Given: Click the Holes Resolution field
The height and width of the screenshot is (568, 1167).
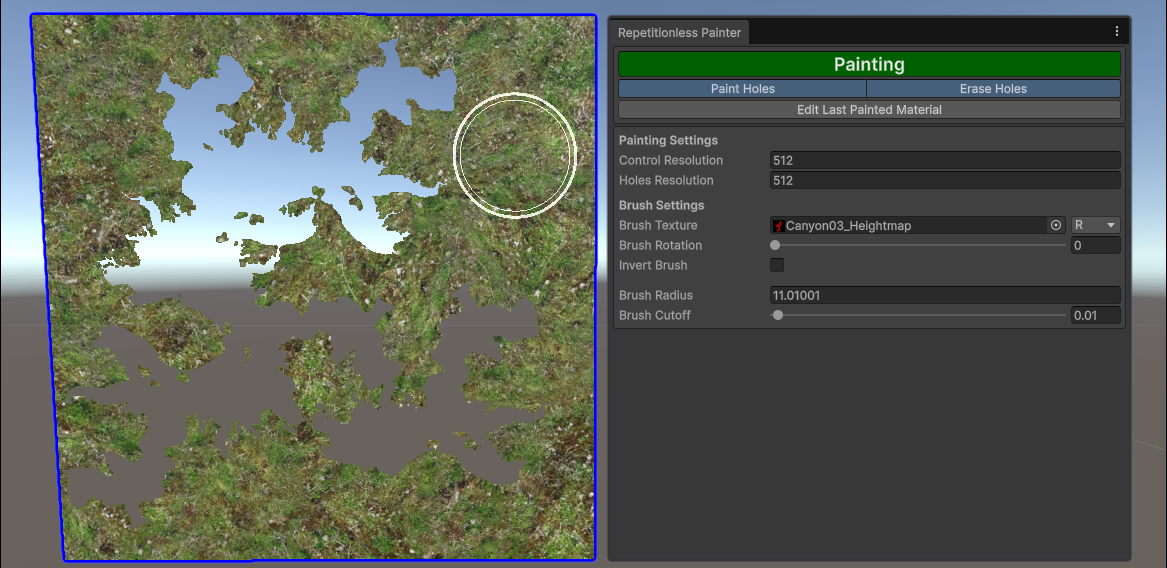Looking at the screenshot, I should click(x=944, y=180).
